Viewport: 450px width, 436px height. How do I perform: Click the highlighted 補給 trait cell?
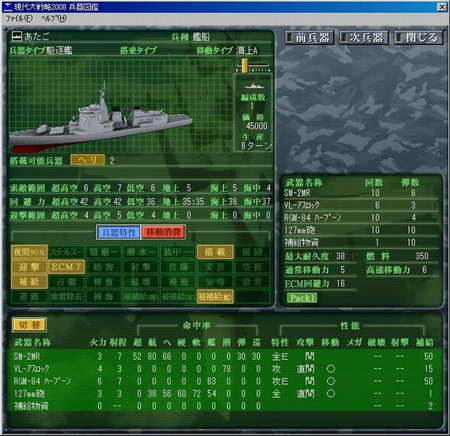tap(29, 282)
